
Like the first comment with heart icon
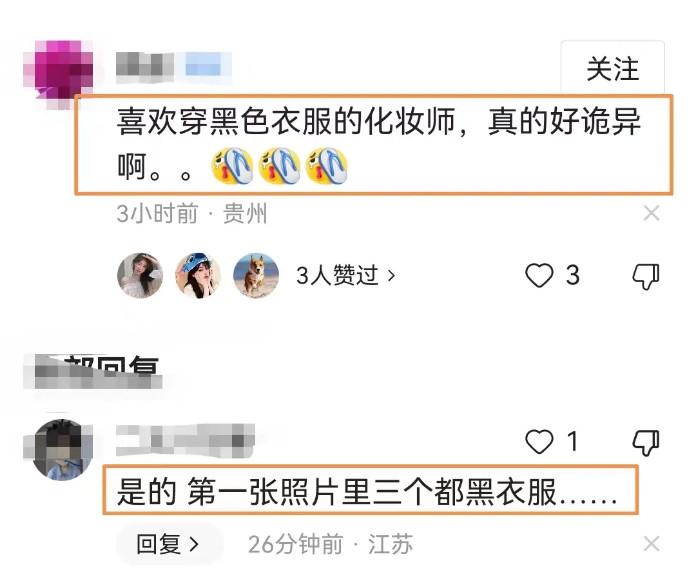point(539,275)
